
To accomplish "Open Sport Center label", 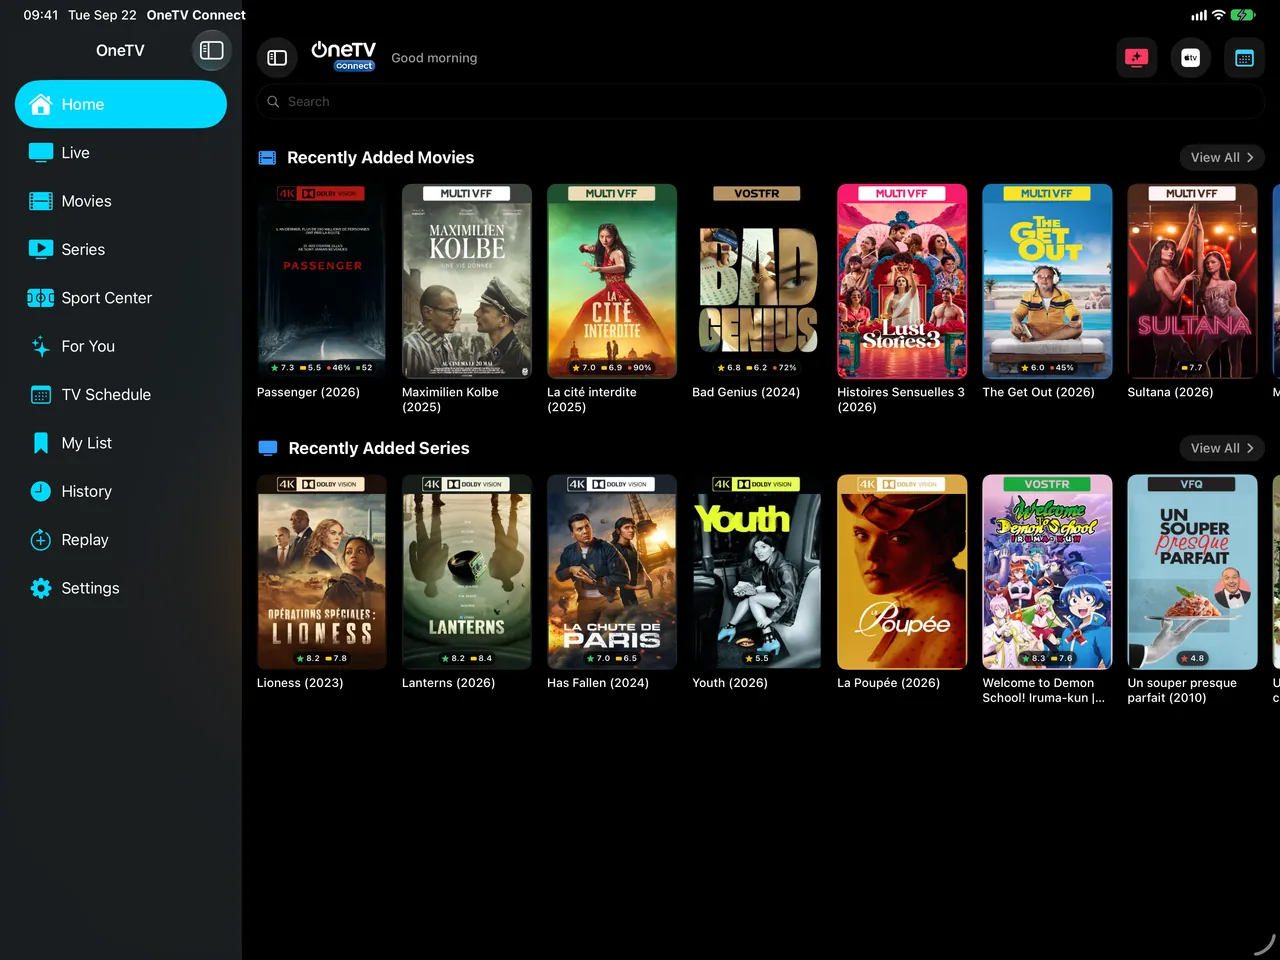I will (107, 298).
